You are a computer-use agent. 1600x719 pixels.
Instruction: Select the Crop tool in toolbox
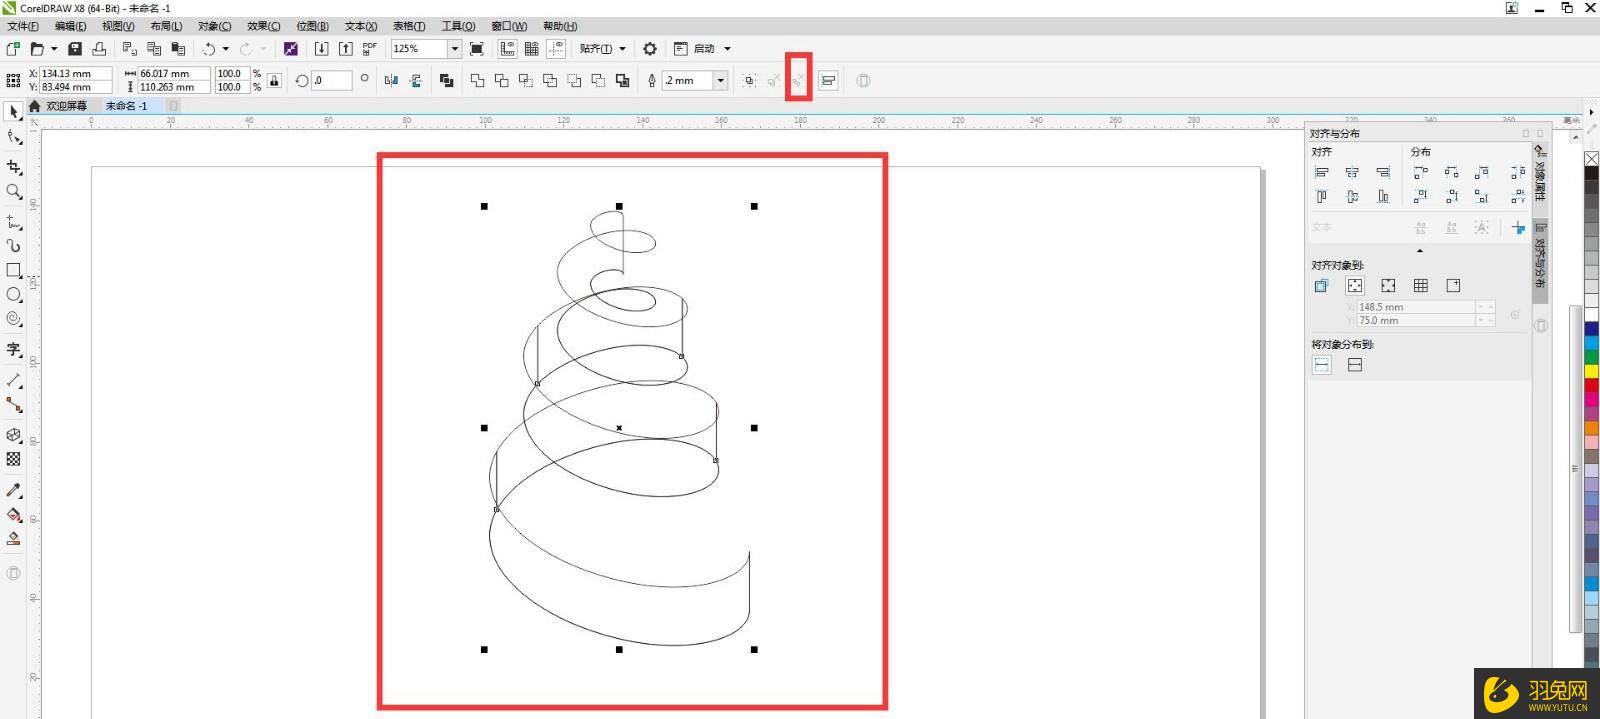(x=14, y=167)
